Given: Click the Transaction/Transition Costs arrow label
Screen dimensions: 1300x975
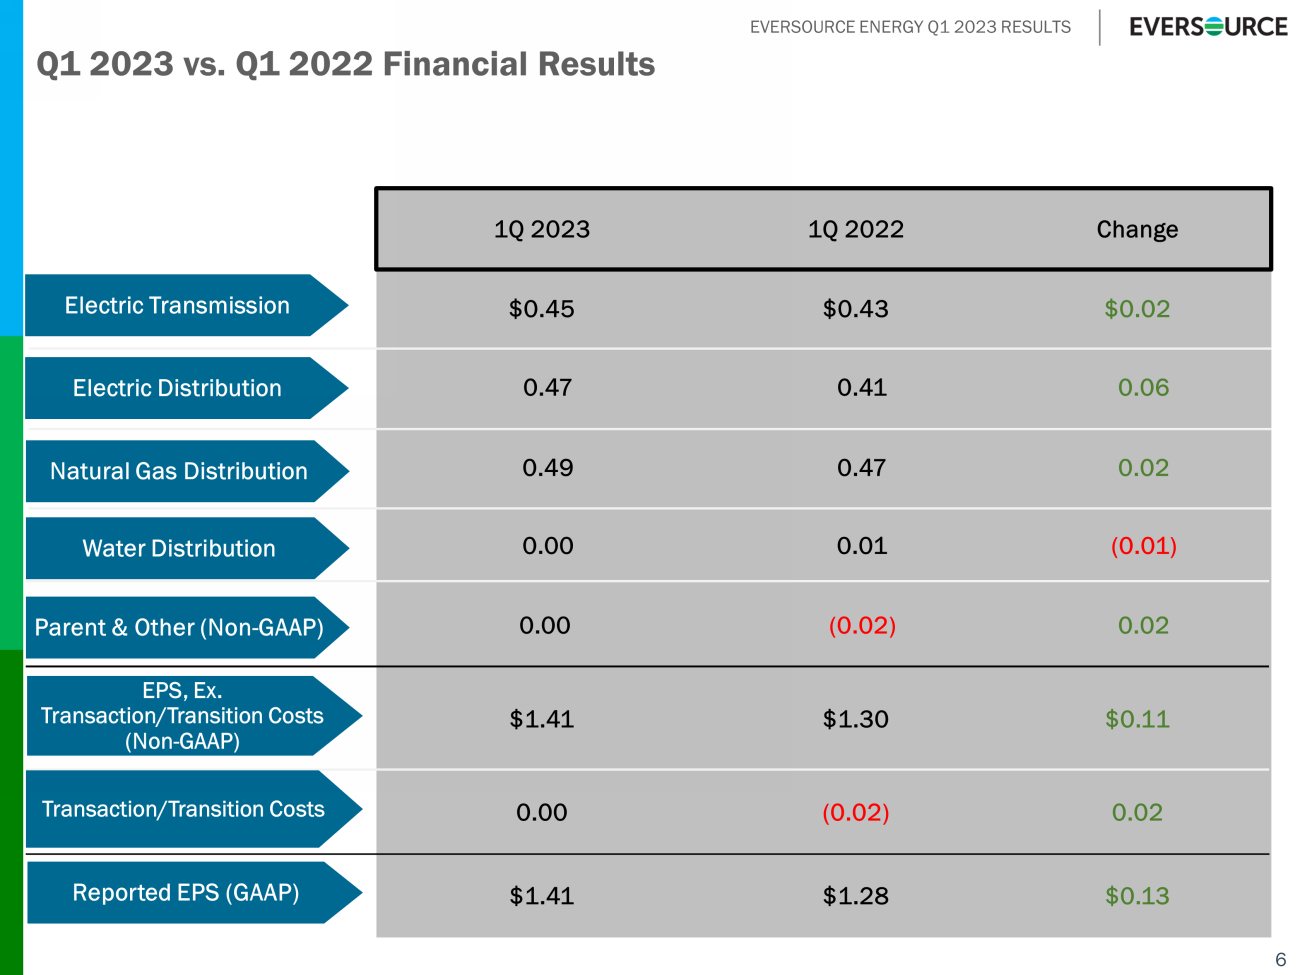Looking at the screenshot, I should (x=184, y=810).
